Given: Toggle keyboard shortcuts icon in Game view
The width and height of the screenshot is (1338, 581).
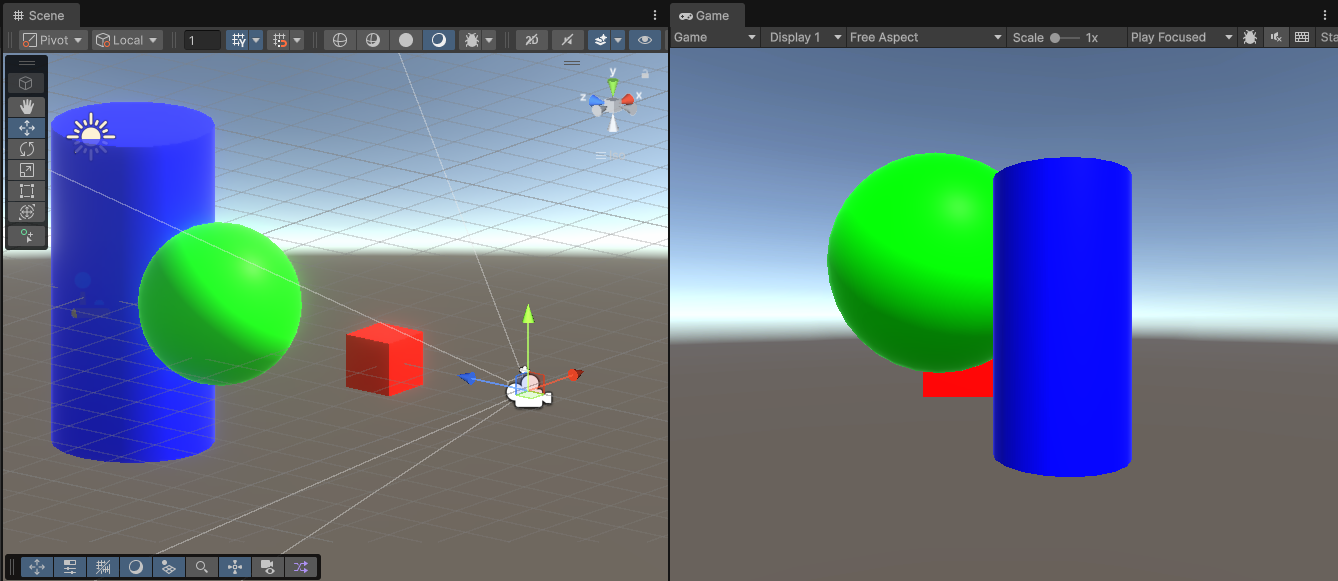Looking at the screenshot, I should click(x=1301, y=37).
